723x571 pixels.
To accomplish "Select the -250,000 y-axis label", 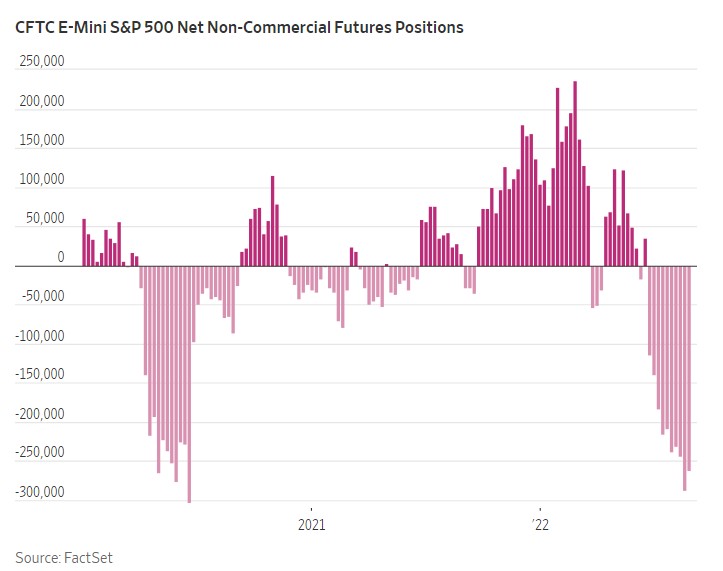I will 38,453.
